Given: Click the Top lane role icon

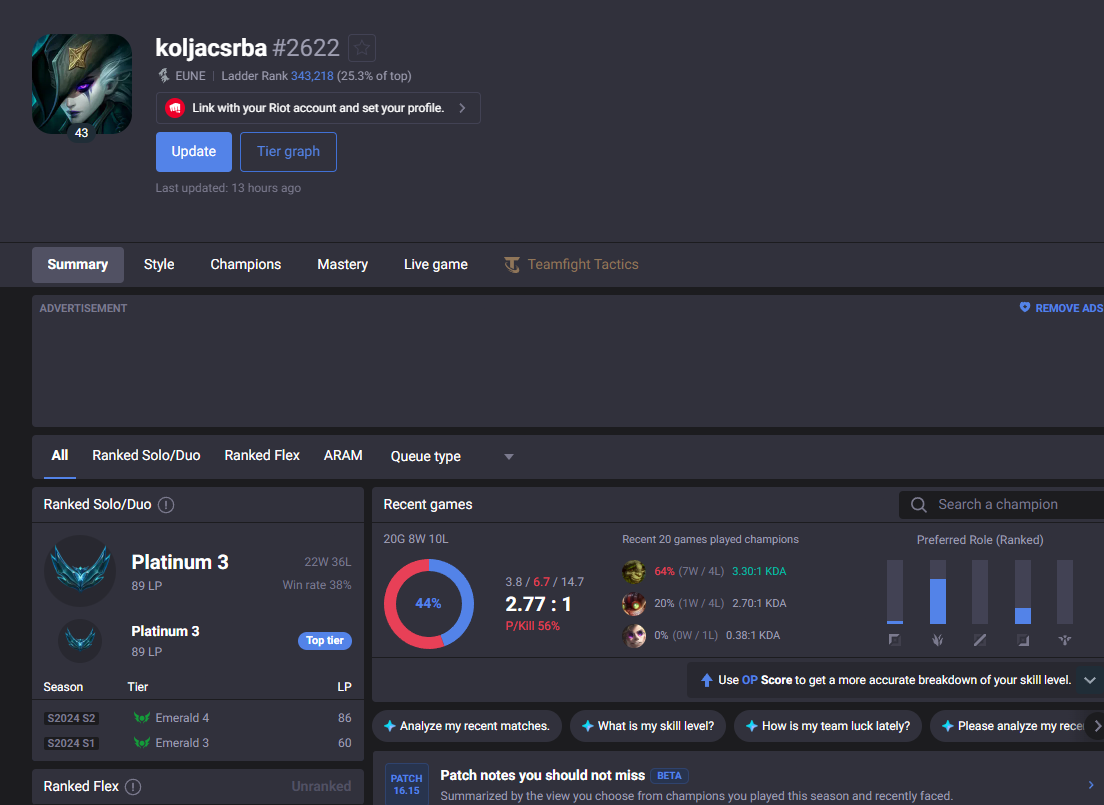Looking at the screenshot, I should (894, 639).
